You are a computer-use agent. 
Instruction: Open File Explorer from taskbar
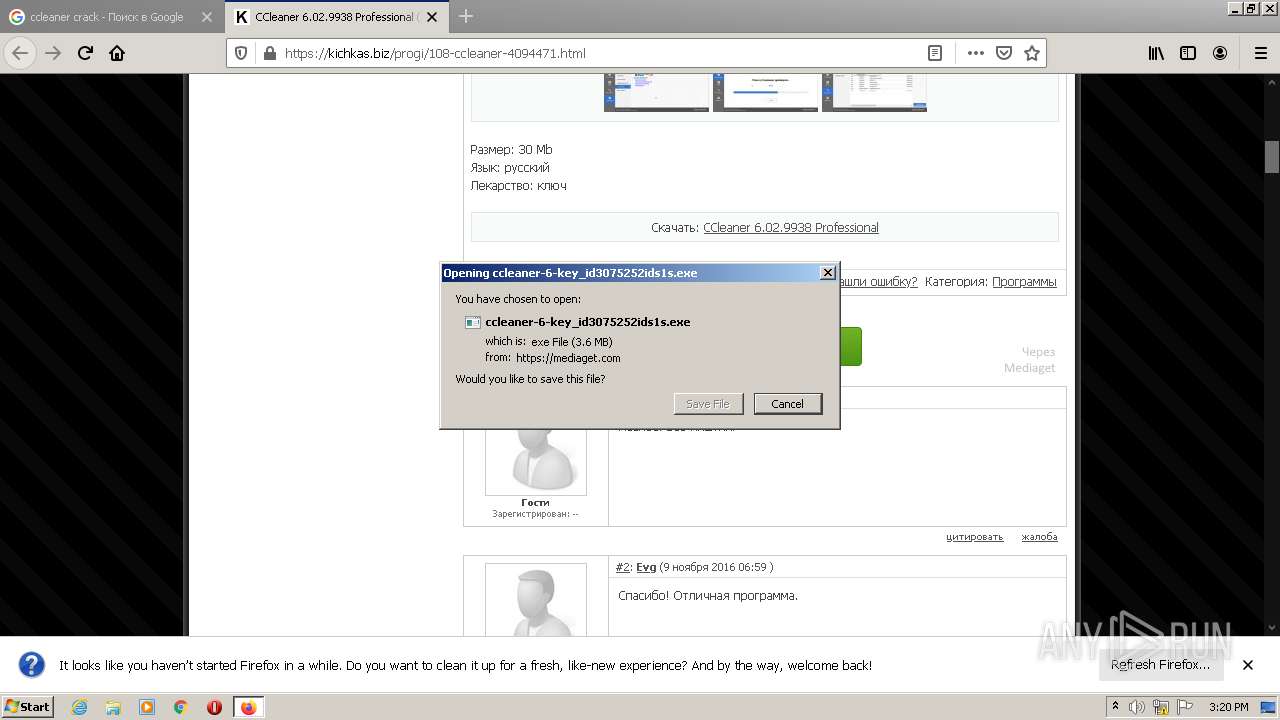coord(113,707)
